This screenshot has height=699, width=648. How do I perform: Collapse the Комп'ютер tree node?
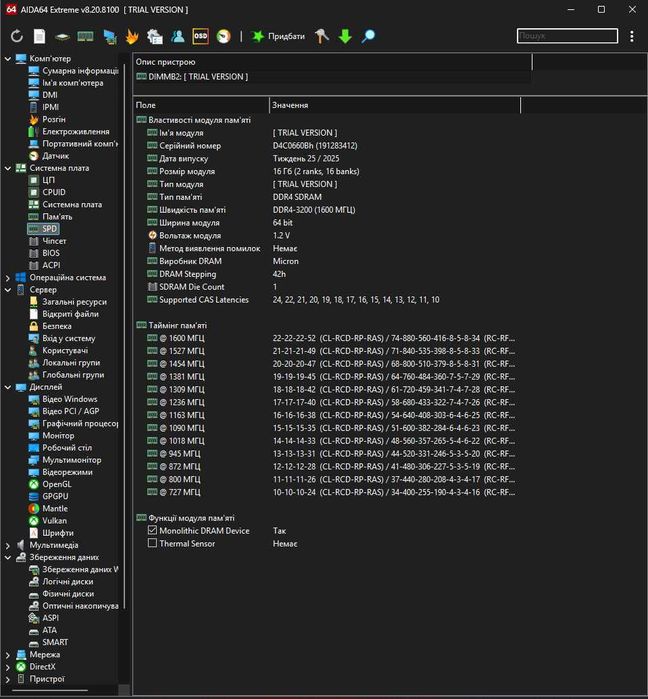(8, 58)
